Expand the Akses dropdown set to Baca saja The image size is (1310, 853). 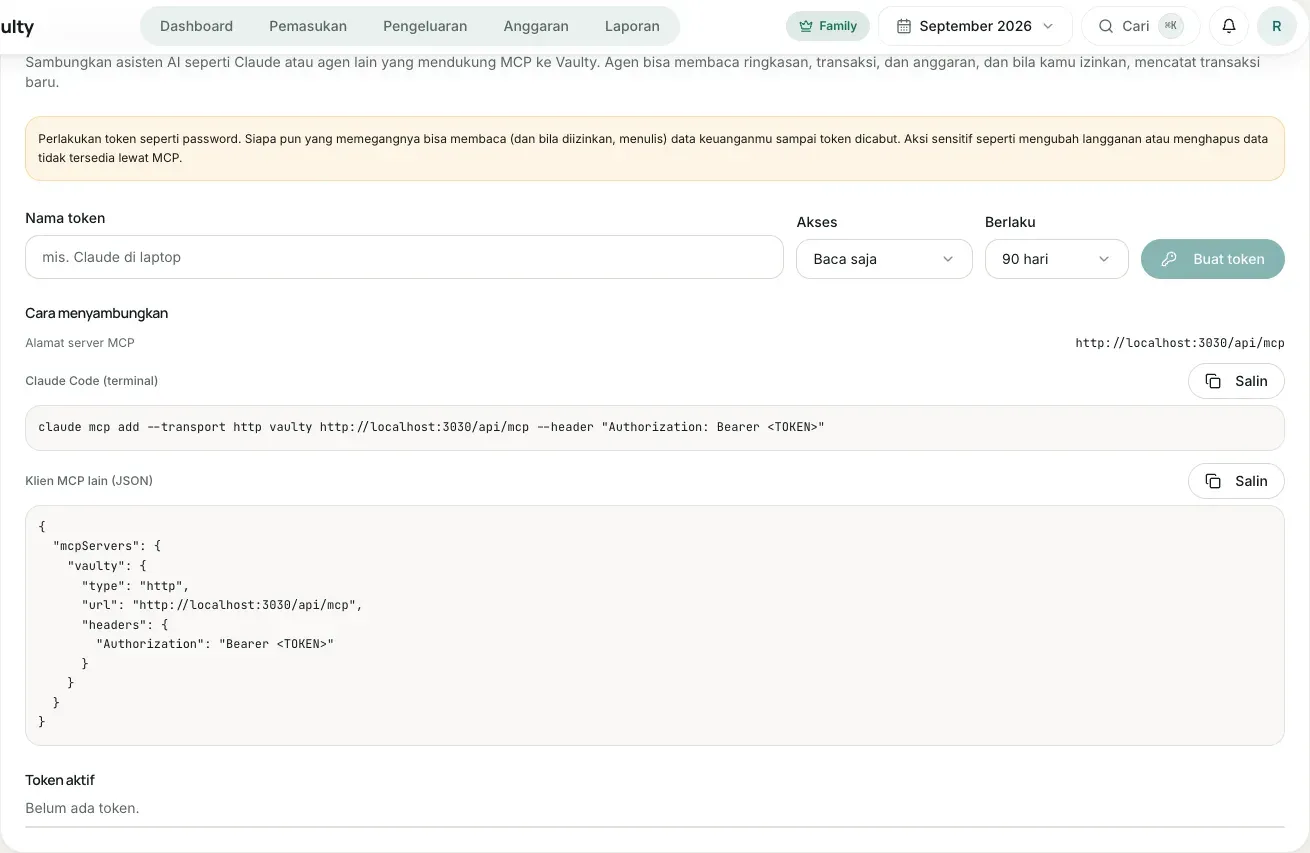pos(884,259)
